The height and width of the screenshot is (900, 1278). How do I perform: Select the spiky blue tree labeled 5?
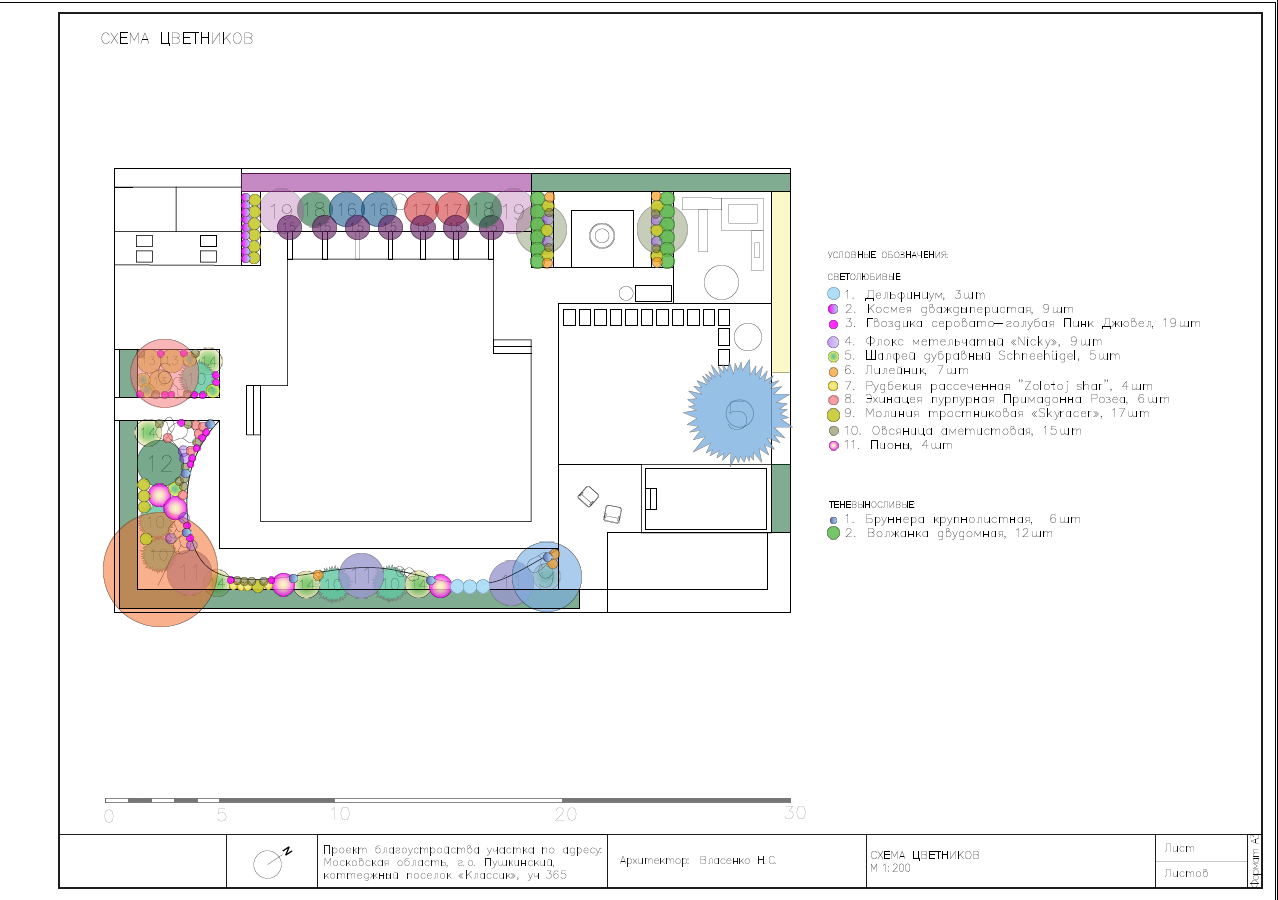(x=738, y=411)
